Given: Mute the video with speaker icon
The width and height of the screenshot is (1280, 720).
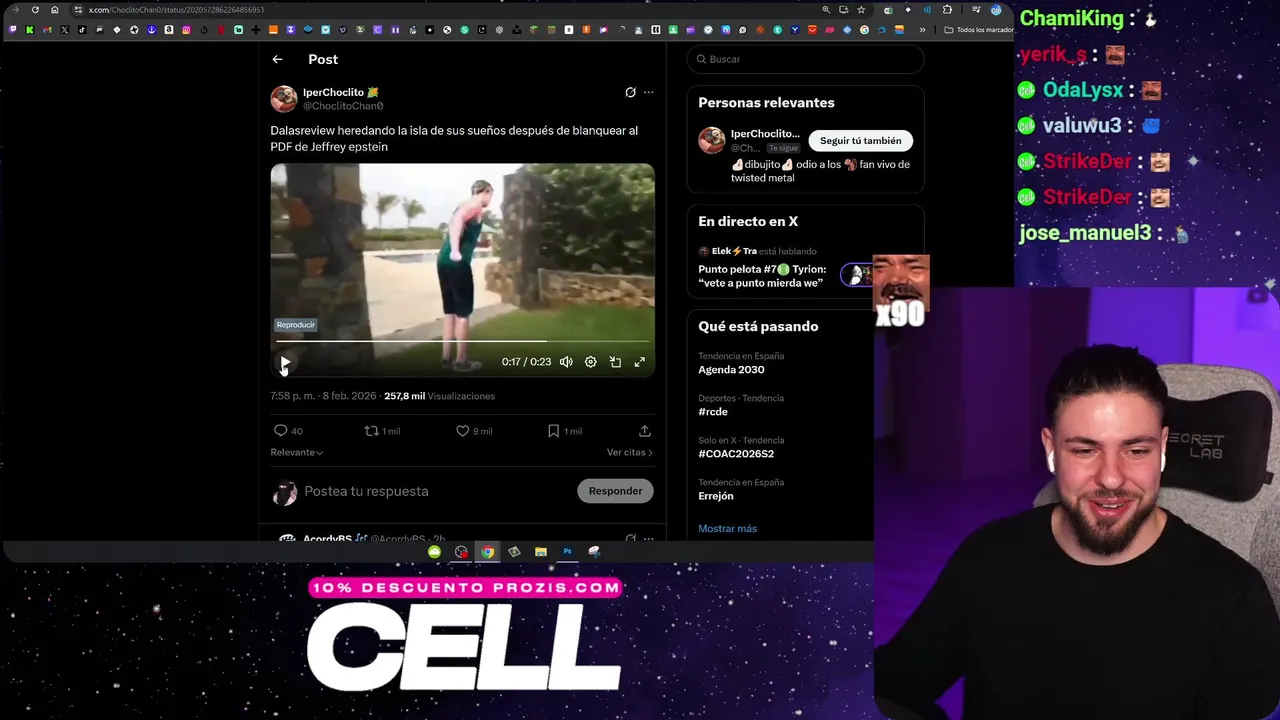Looking at the screenshot, I should 566,362.
